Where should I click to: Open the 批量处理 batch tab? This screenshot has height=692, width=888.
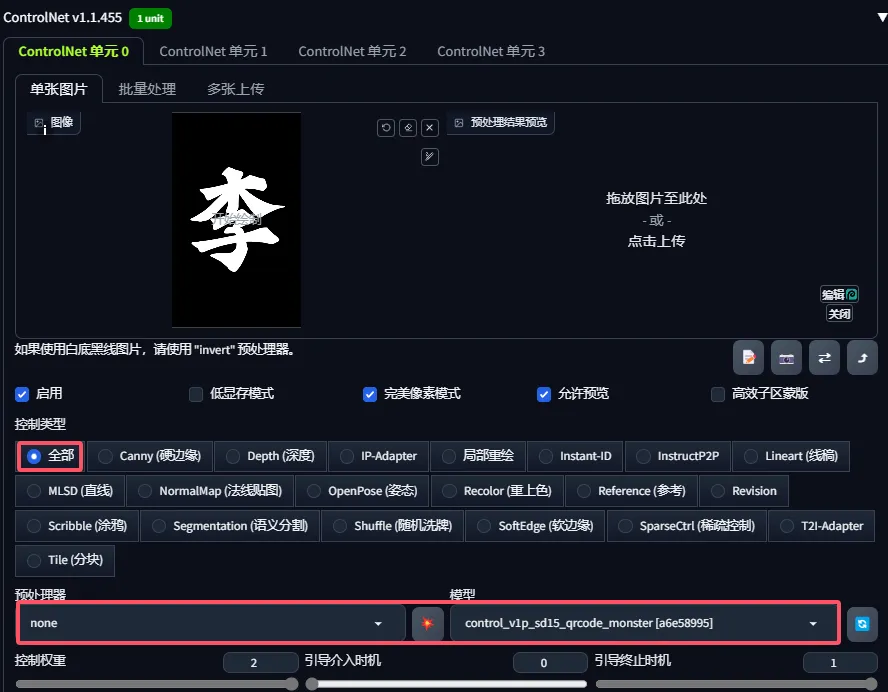pyautogui.click(x=147, y=89)
